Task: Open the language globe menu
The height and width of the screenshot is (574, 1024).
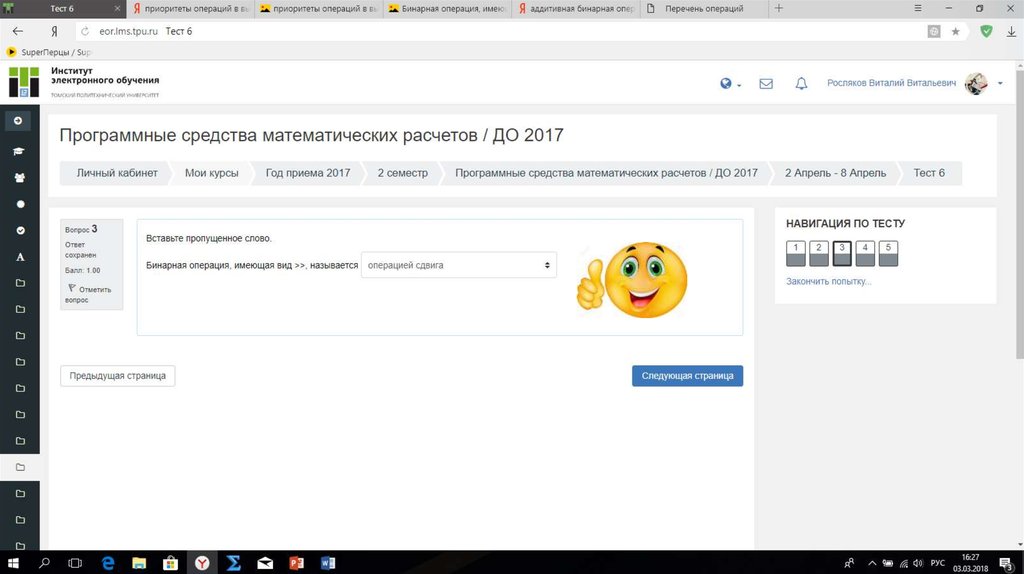Action: (730, 84)
